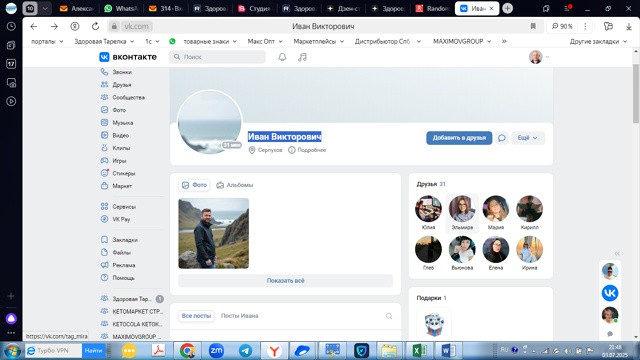
Task: Expand Здоровая Тарелка bookmarks folder
Action: pos(104,41)
